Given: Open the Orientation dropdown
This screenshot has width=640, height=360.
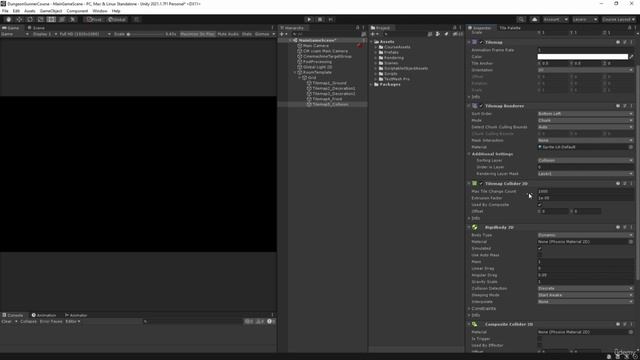Looking at the screenshot, I should (x=585, y=70).
